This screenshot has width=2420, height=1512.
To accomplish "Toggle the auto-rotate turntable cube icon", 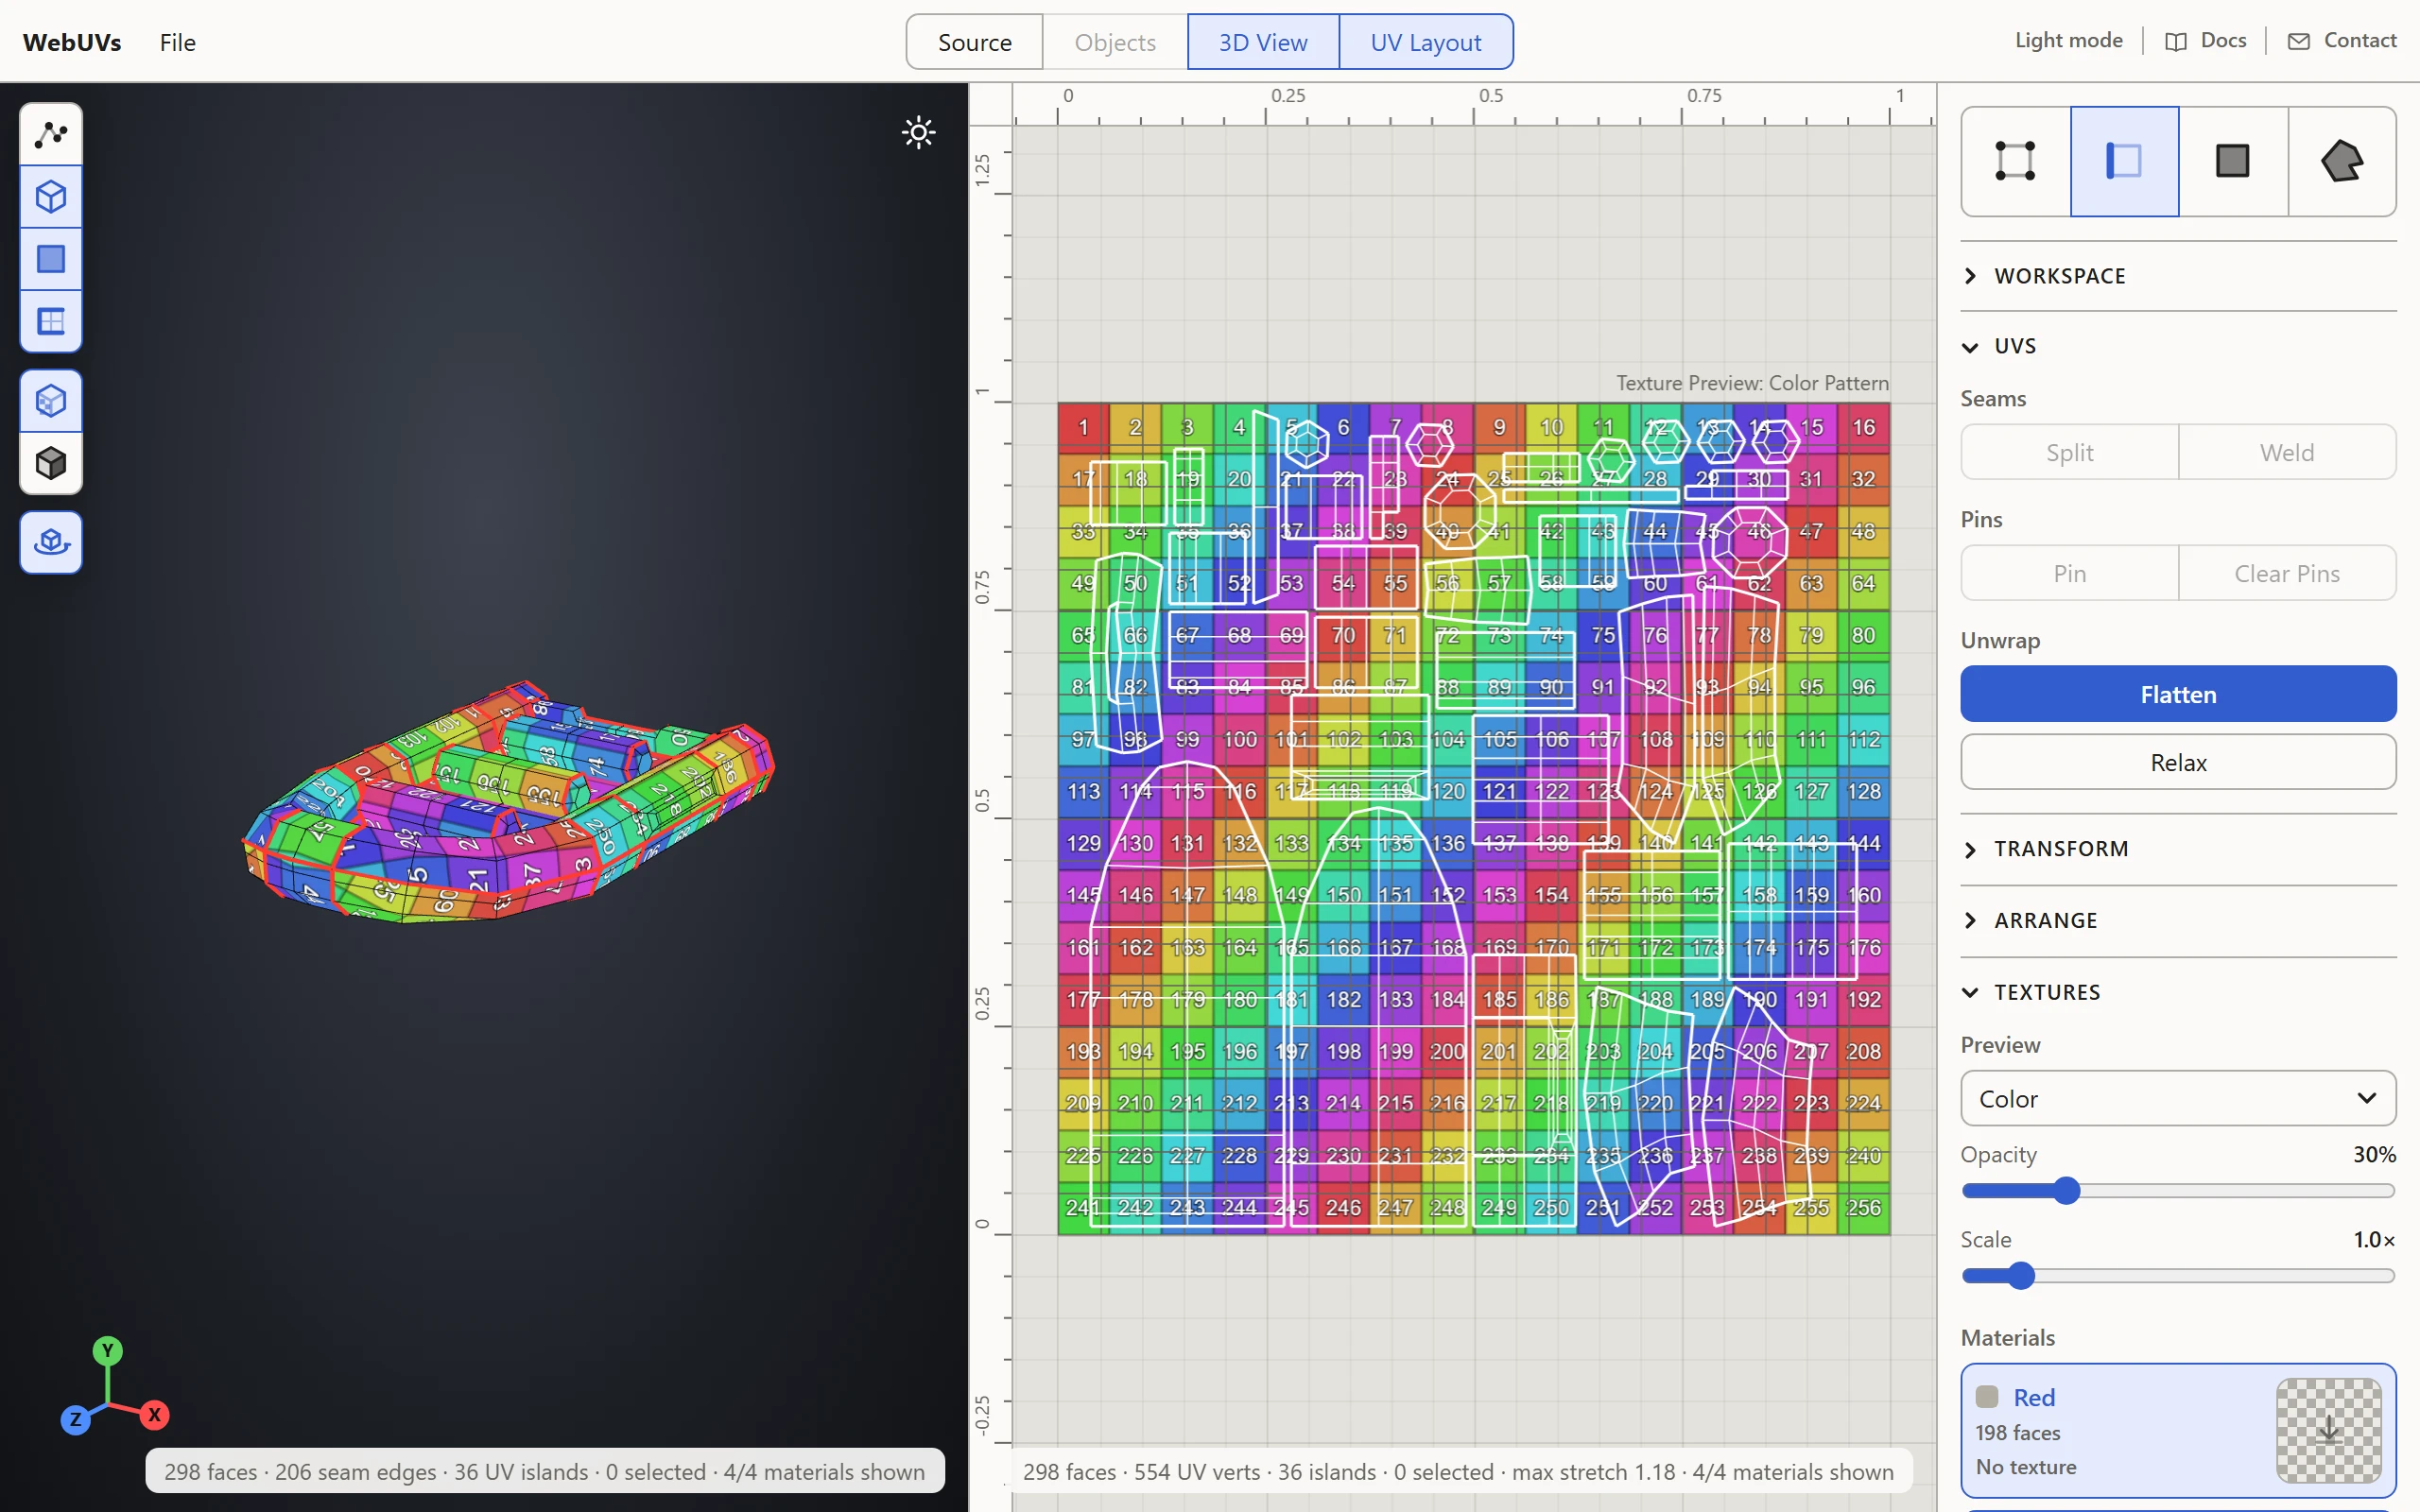I will [51, 542].
